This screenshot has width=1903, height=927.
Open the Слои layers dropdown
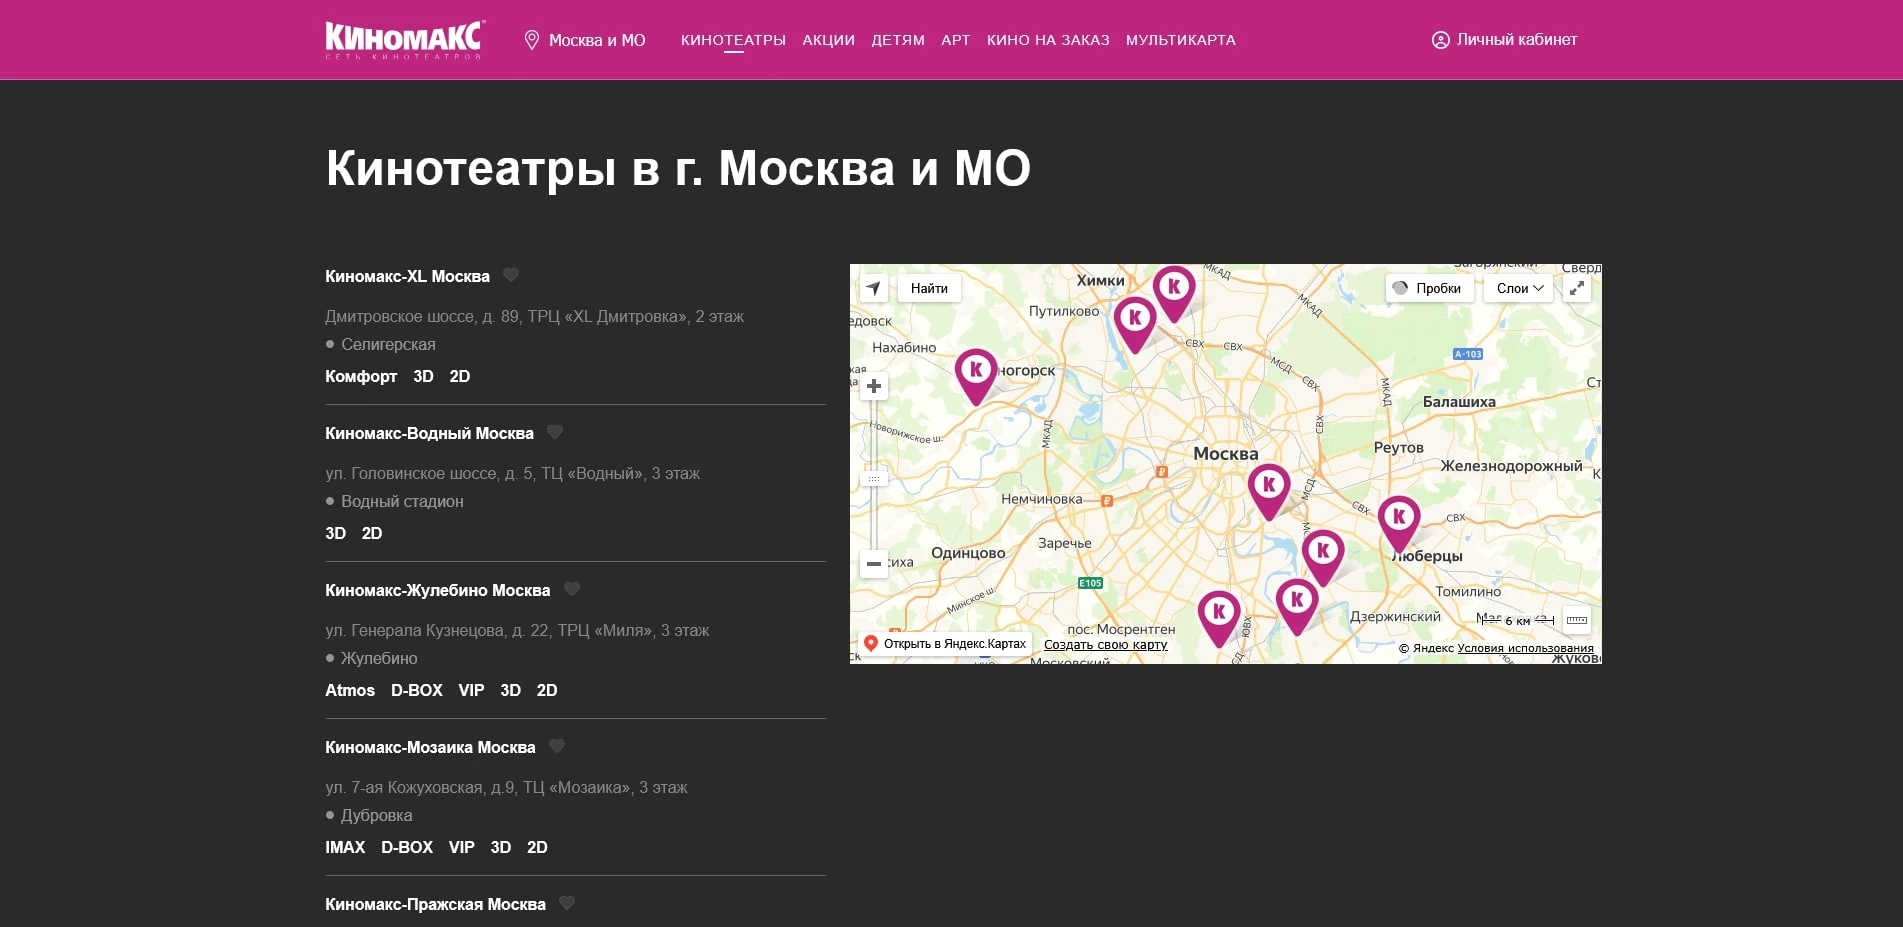[x=1516, y=288]
